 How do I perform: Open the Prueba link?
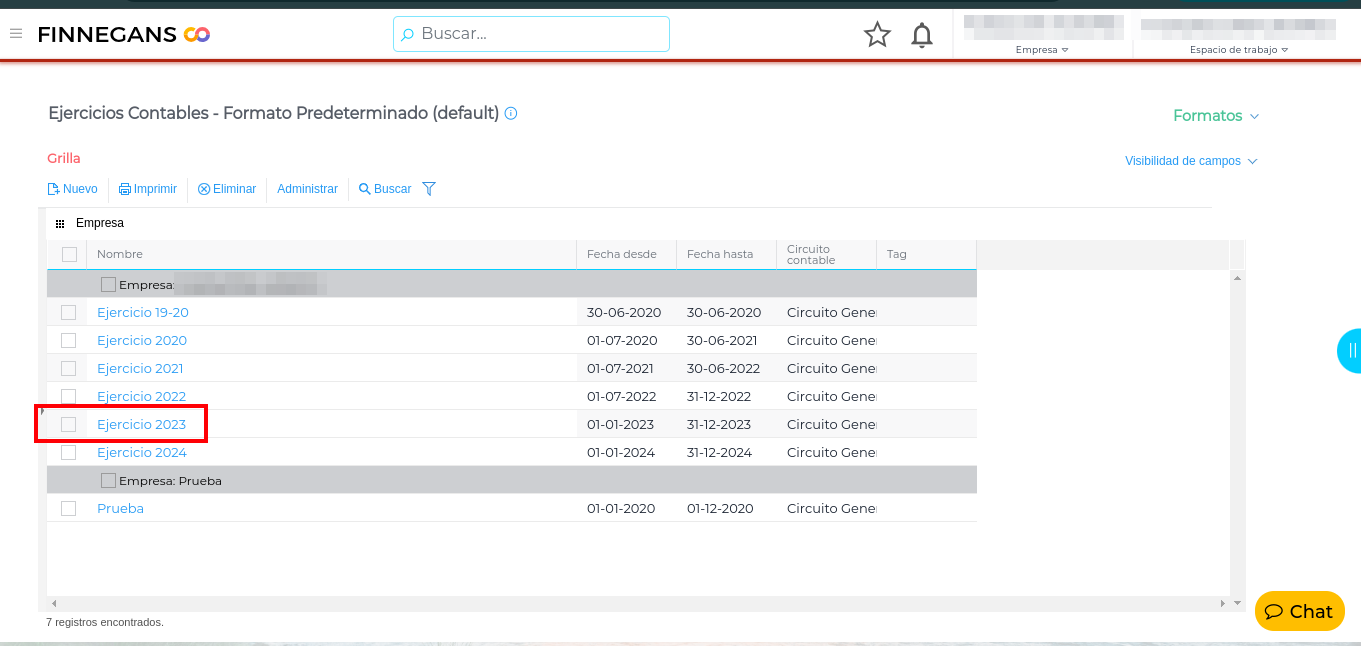(120, 508)
